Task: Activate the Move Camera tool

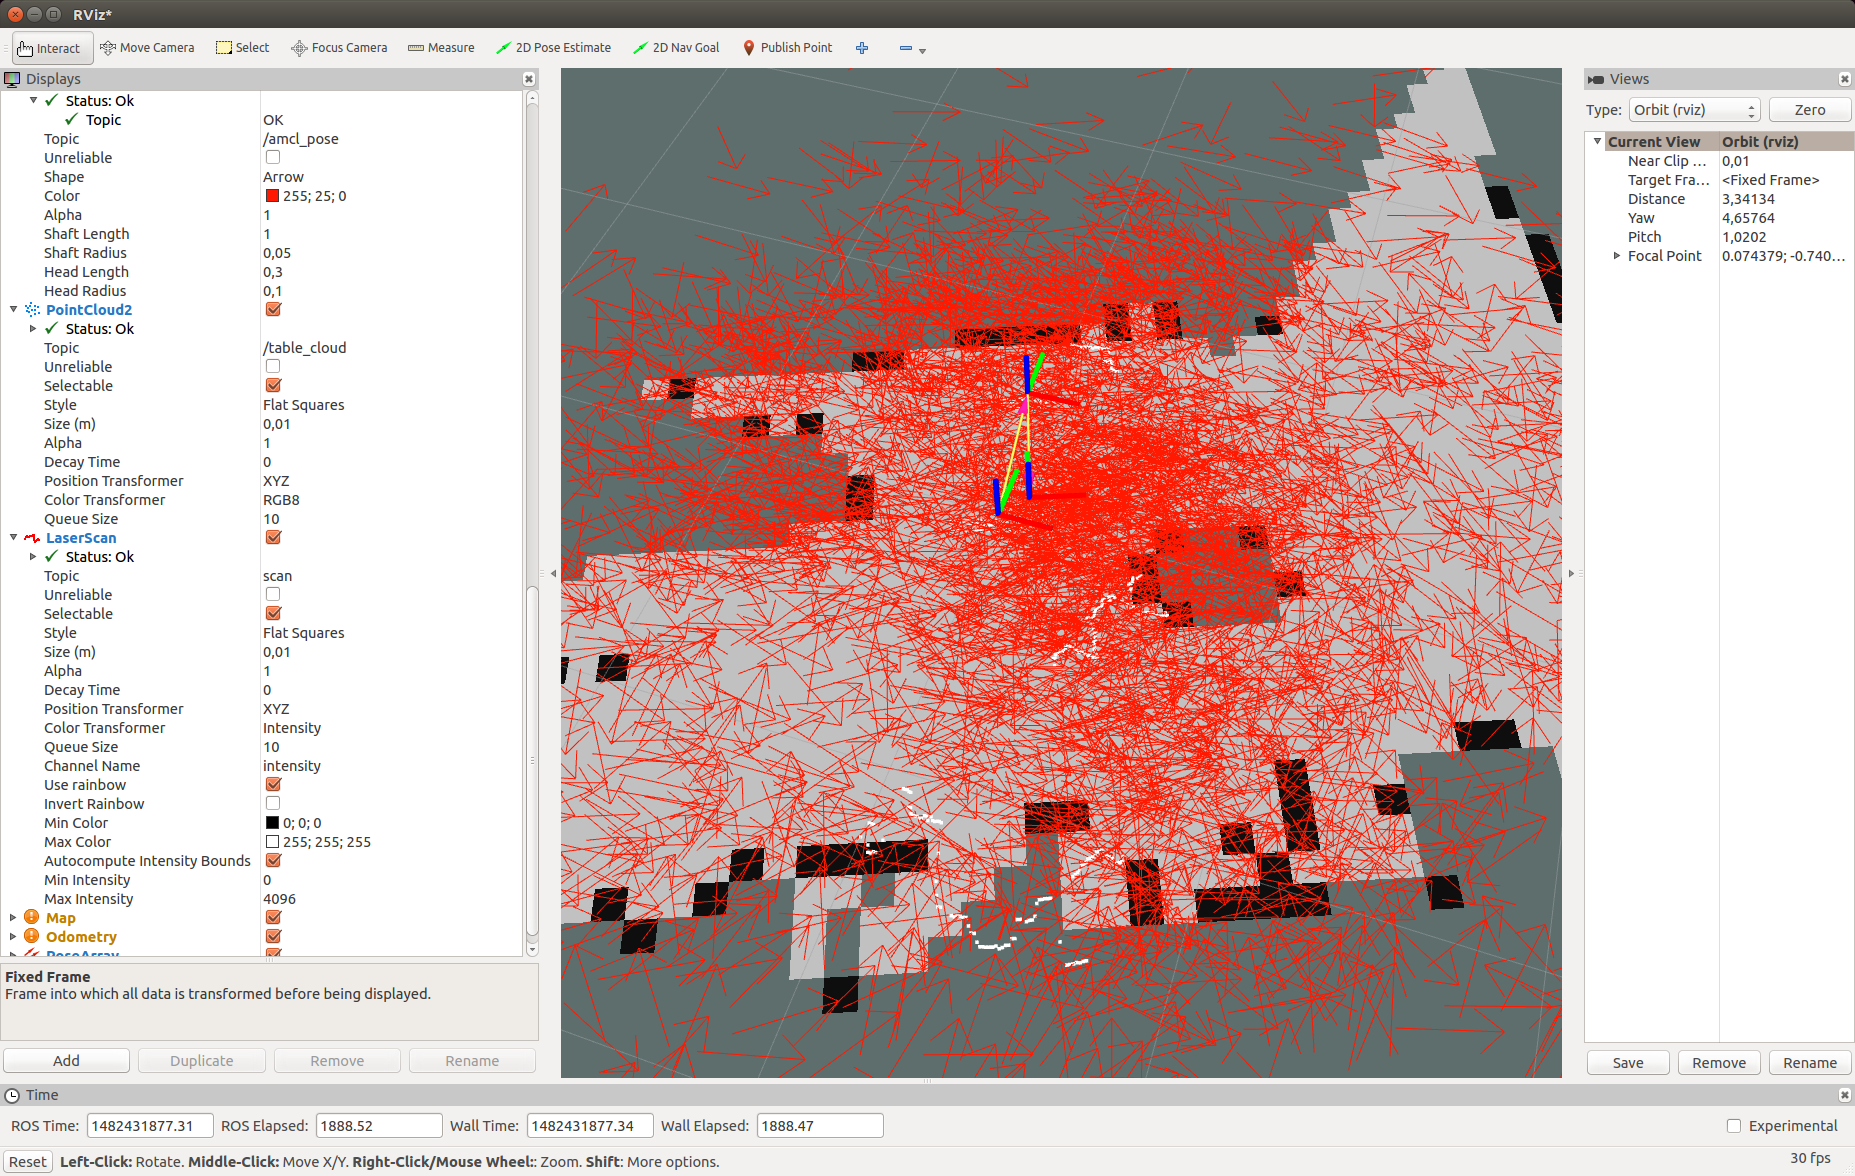Action: (x=147, y=48)
